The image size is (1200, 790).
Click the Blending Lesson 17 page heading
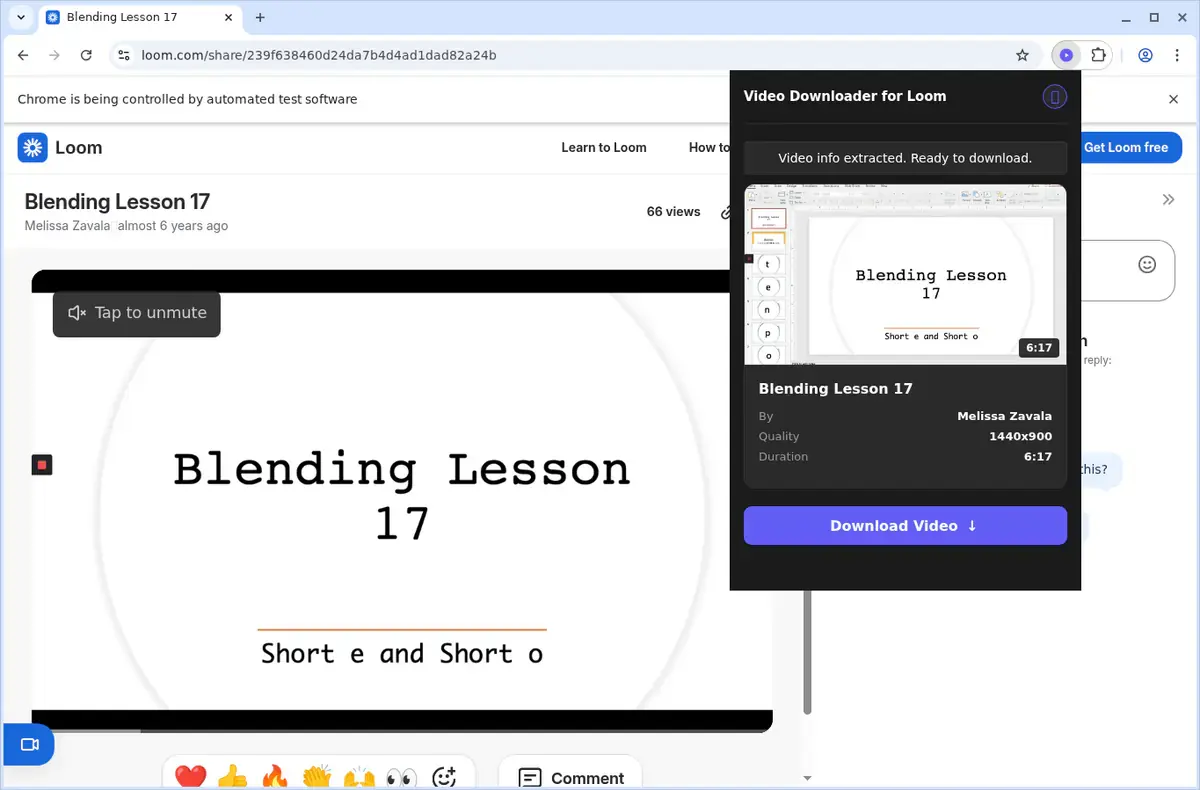coord(117,202)
